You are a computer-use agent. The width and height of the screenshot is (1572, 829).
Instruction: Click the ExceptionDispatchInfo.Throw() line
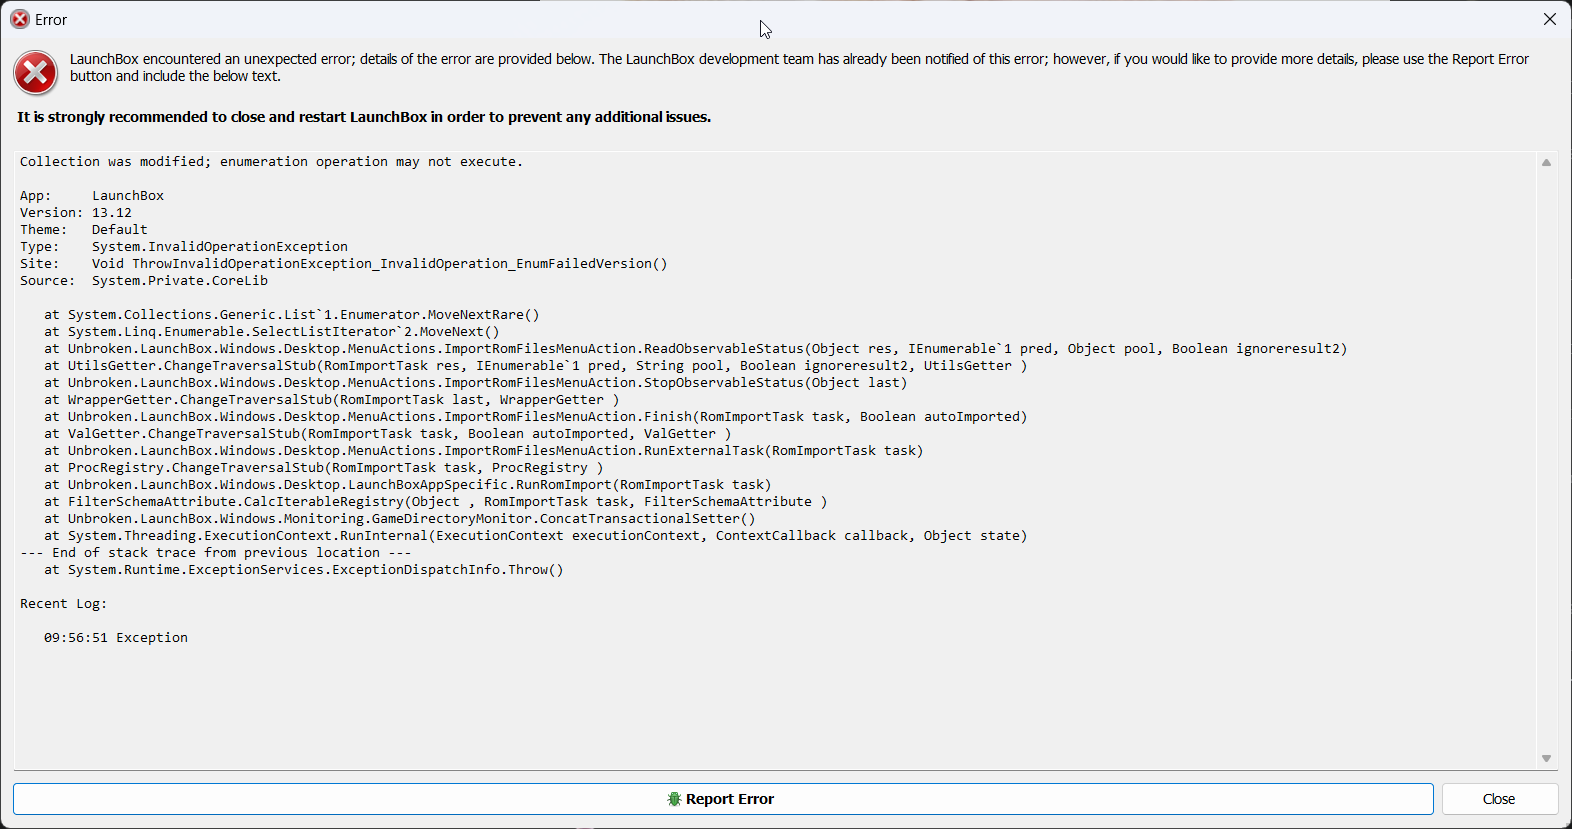(x=304, y=570)
